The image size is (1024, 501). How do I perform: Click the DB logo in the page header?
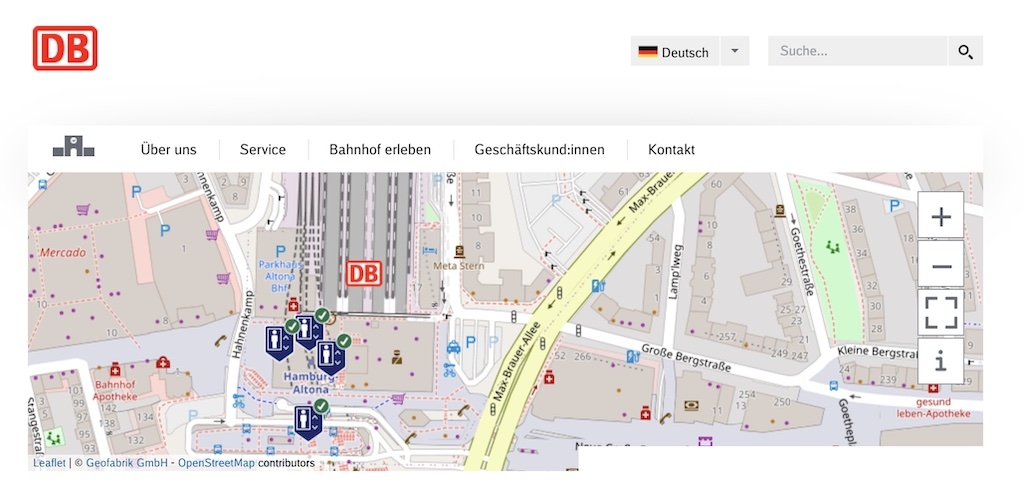(65, 48)
